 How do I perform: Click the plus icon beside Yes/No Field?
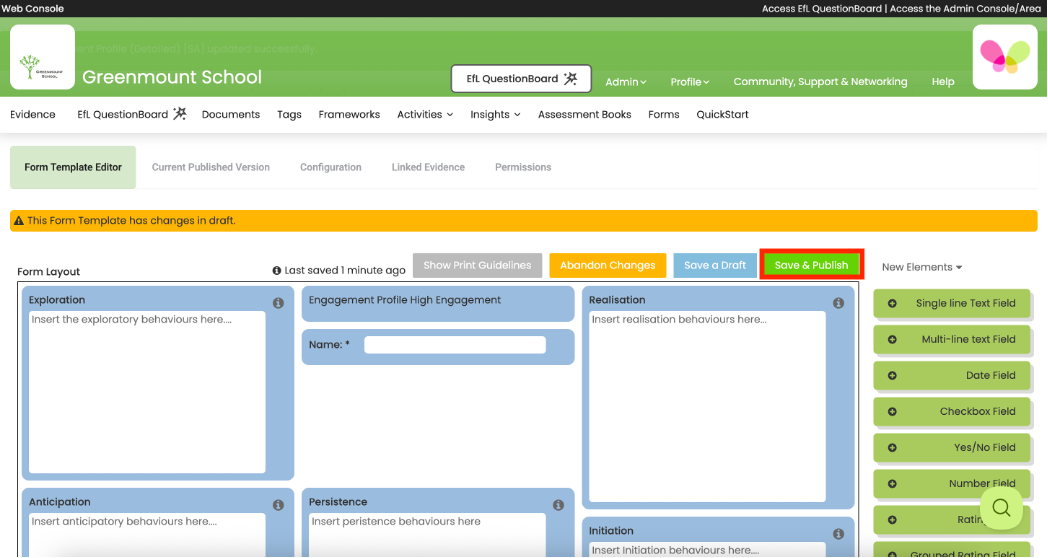[x=892, y=448]
